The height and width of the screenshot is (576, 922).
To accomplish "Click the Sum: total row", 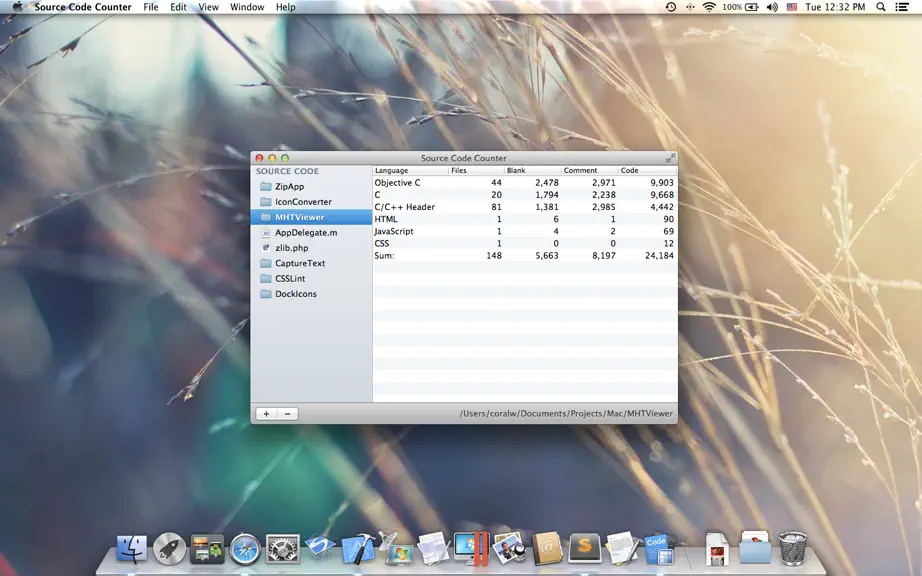I will [x=525, y=256].
